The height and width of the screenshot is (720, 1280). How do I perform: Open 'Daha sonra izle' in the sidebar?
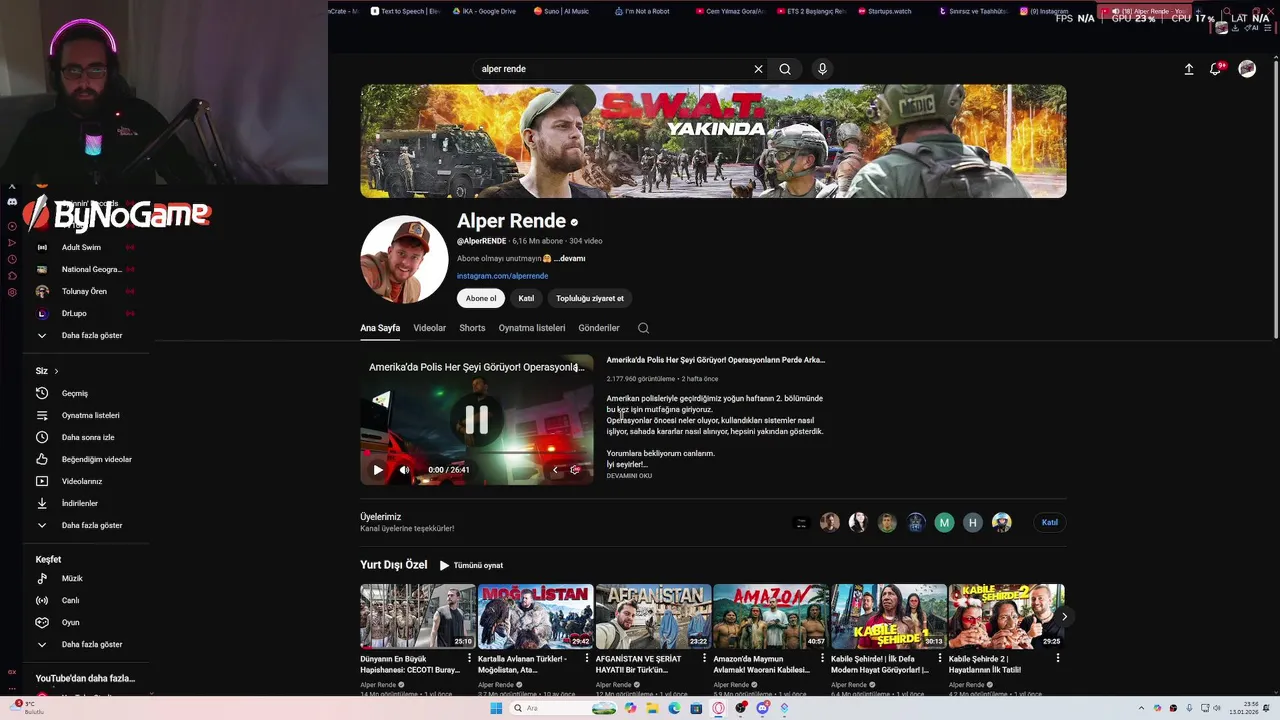point(88,437)
